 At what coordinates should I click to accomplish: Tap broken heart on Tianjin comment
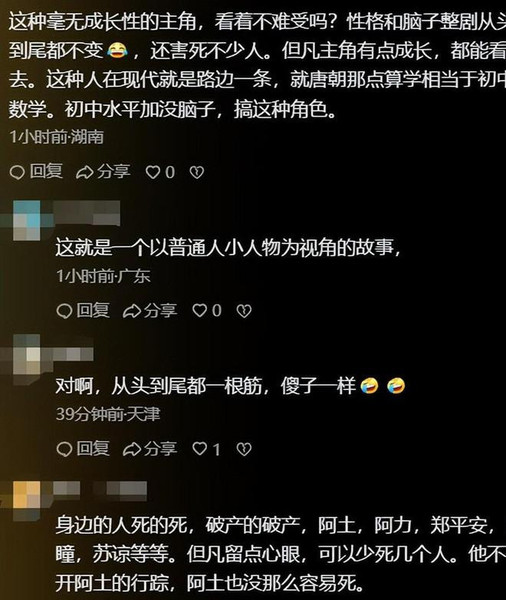click(x=244, y=449)
